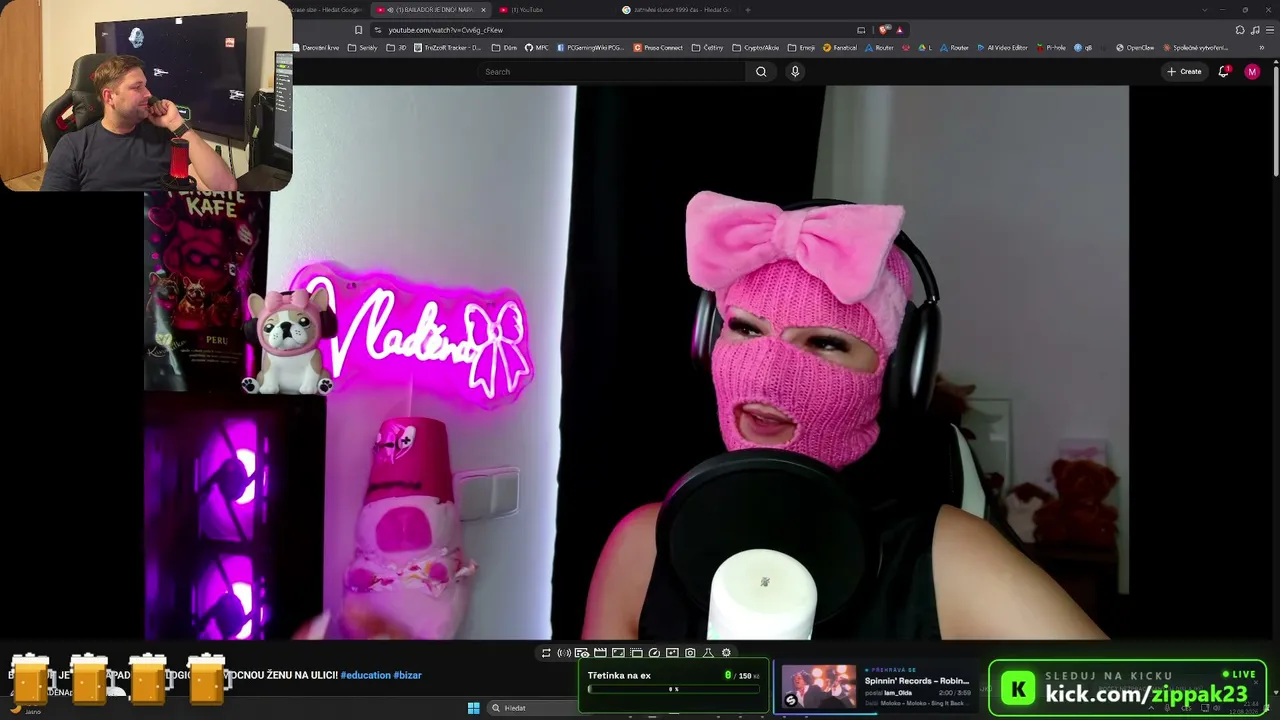The height and width of the screenshot is (720, 1280).
Task: Click the Create button on YouTube
Action: click(1184, 72)
